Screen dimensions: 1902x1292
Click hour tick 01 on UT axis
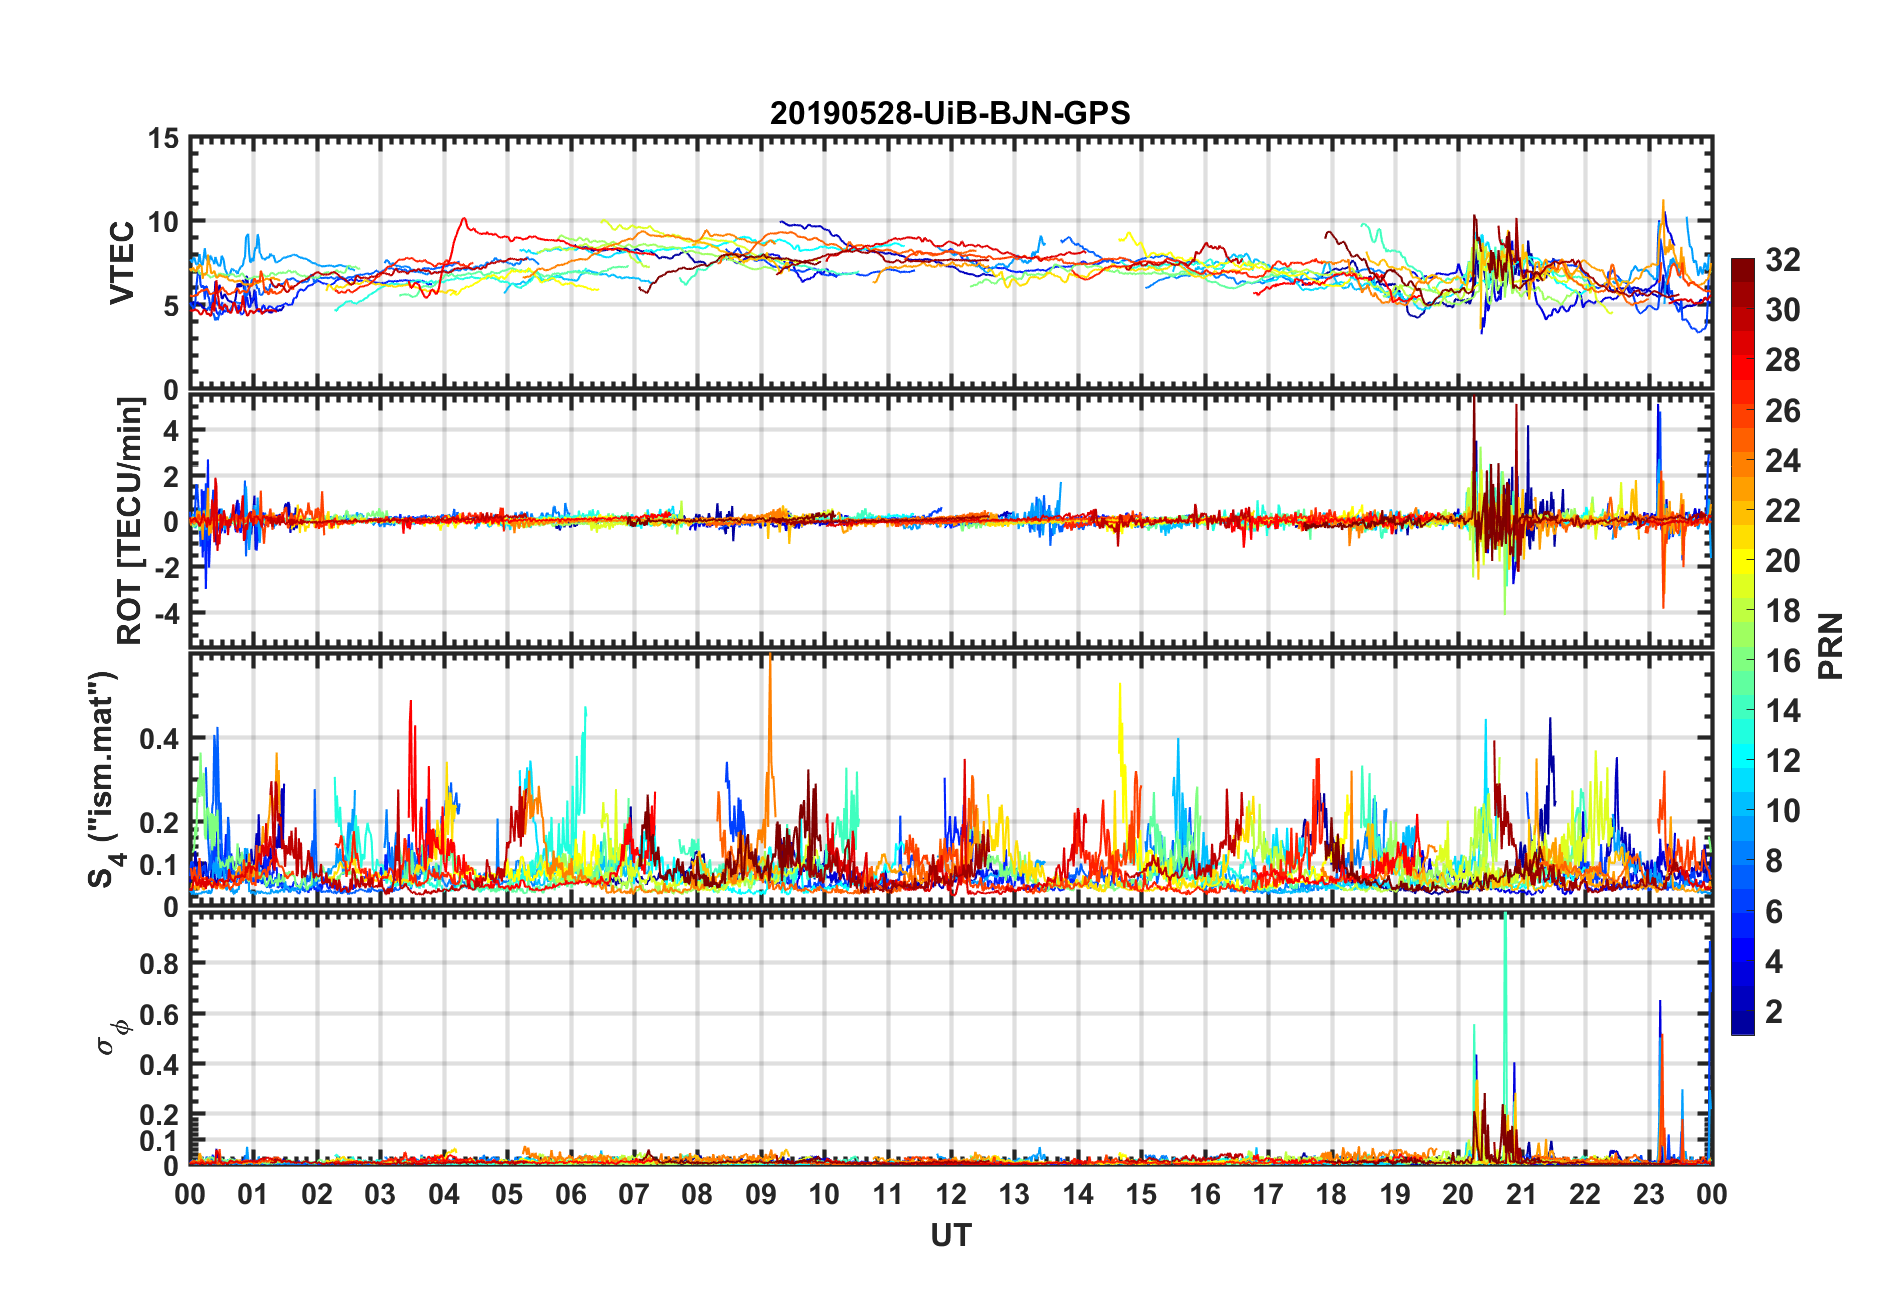tap(253, 1194)
